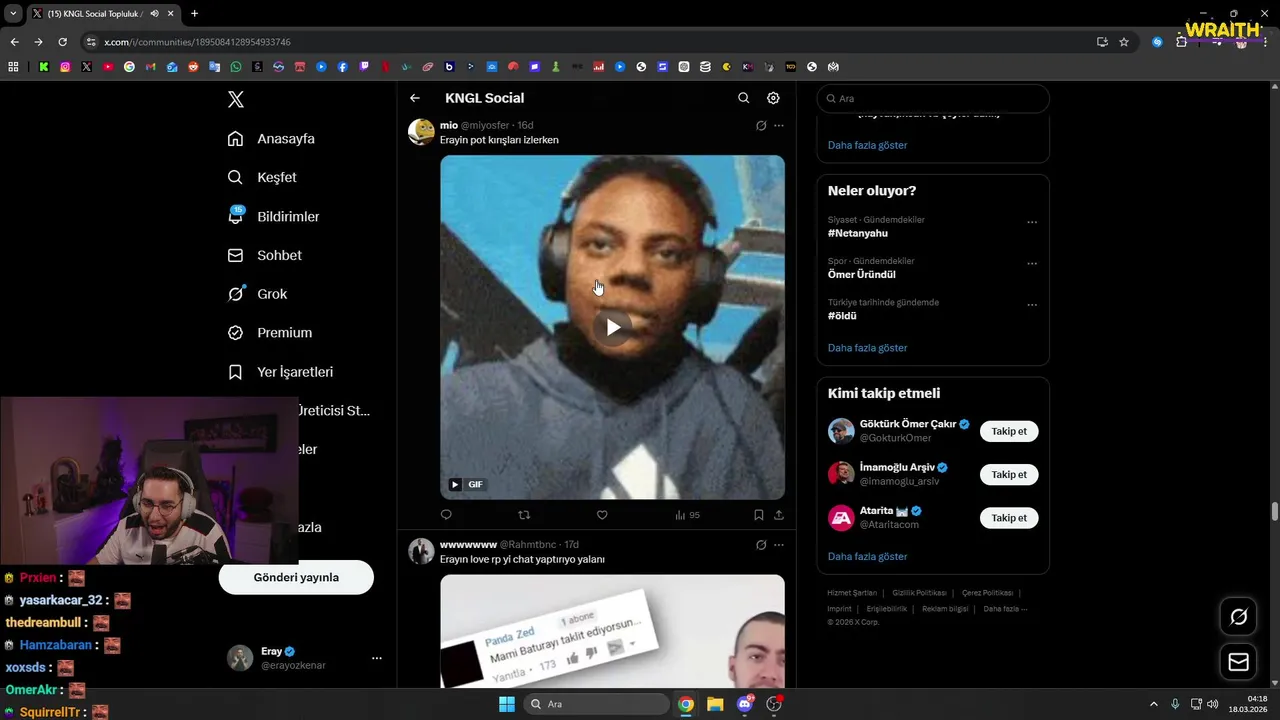Click the Gönderi yayınla button

point(296,577)
